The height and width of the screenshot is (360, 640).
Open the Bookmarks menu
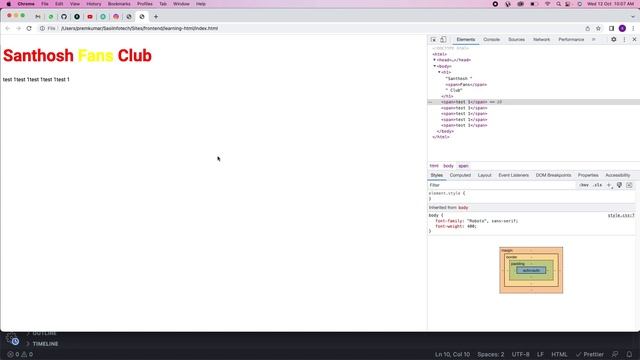pyautogui.click(x=119, y=4)
